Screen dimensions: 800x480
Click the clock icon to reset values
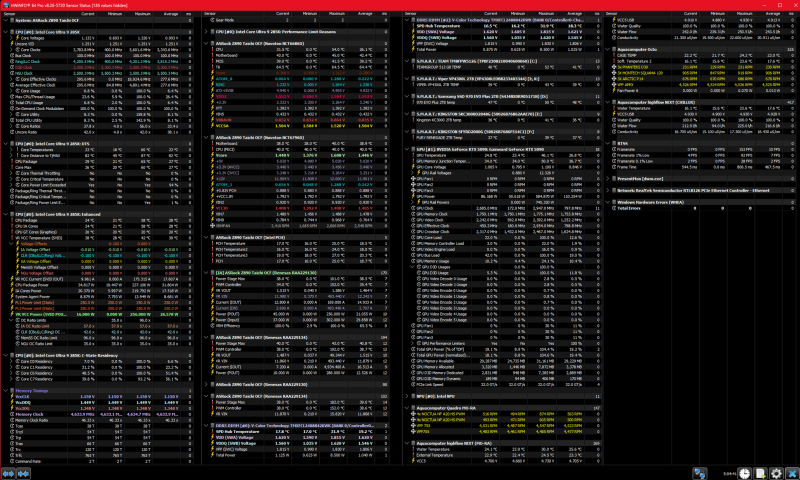click(744, 473)
